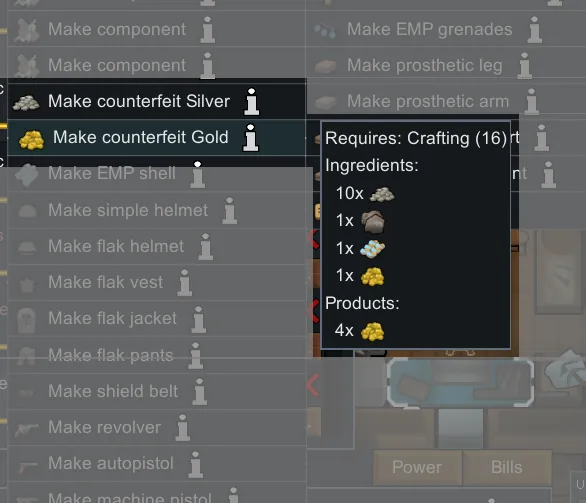Show info for Make simple helmet
This screenshot has height=503, width=586.
tap(229, 211)
